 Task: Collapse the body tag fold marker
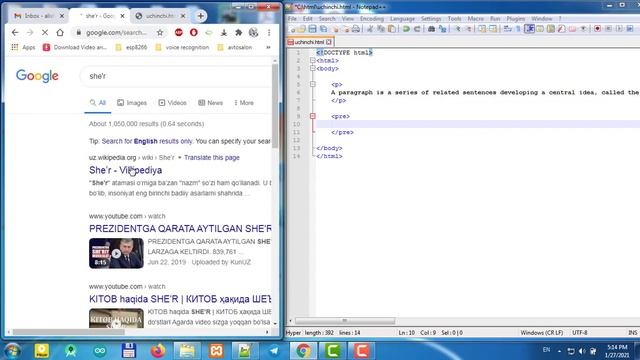(313, 69)
